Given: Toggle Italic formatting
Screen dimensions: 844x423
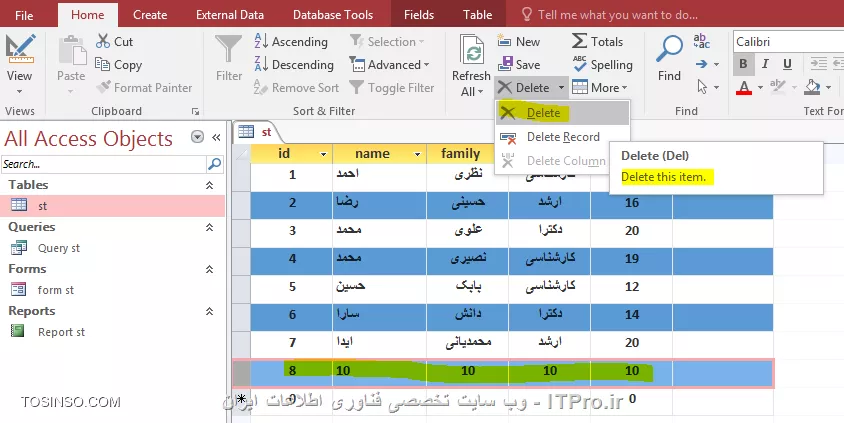Looking at the screenshot, I should click(x=765, y=64).
